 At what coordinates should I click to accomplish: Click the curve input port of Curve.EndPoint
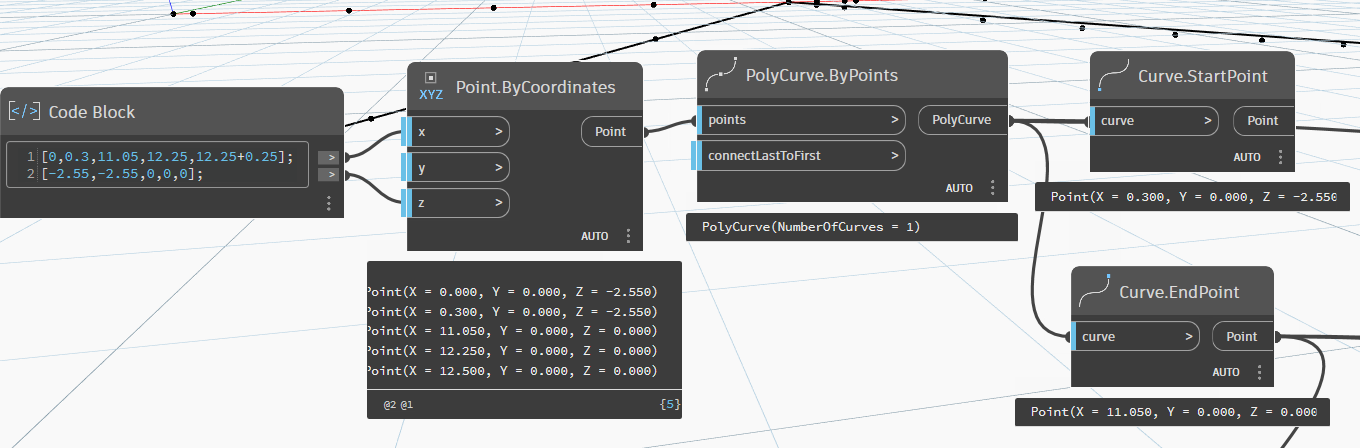pyautogui.click(x=1134, y=337)
